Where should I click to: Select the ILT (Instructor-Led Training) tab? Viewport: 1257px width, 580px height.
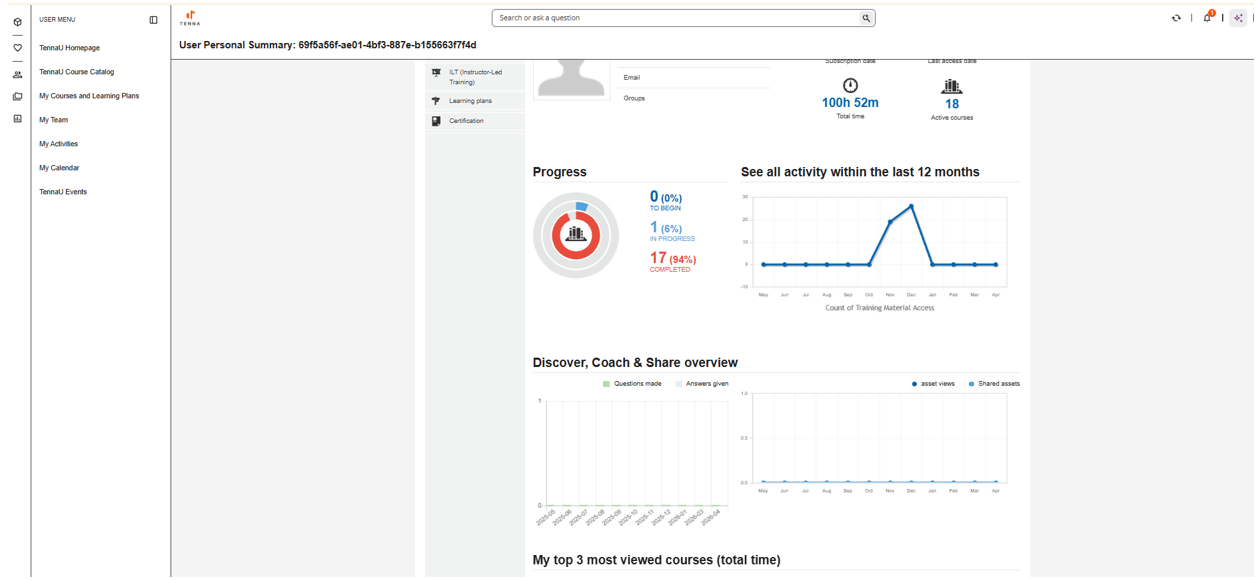[475, 77]
